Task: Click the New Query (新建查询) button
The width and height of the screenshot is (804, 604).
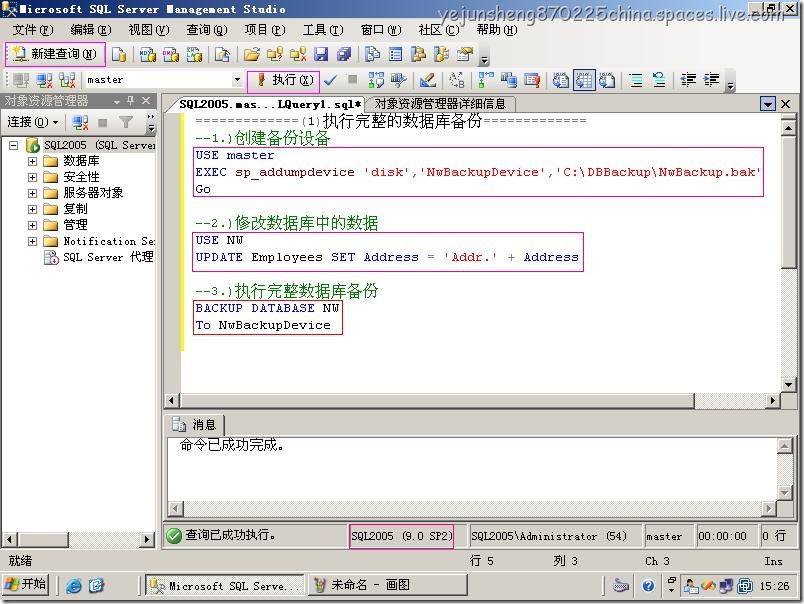Action: (55, 54)
